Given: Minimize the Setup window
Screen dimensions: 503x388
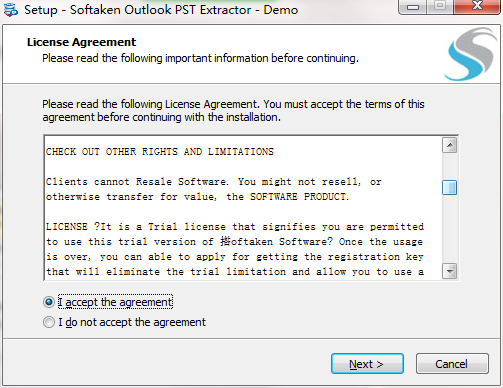Looking at the screenshot, I should (x=413, y=7).
